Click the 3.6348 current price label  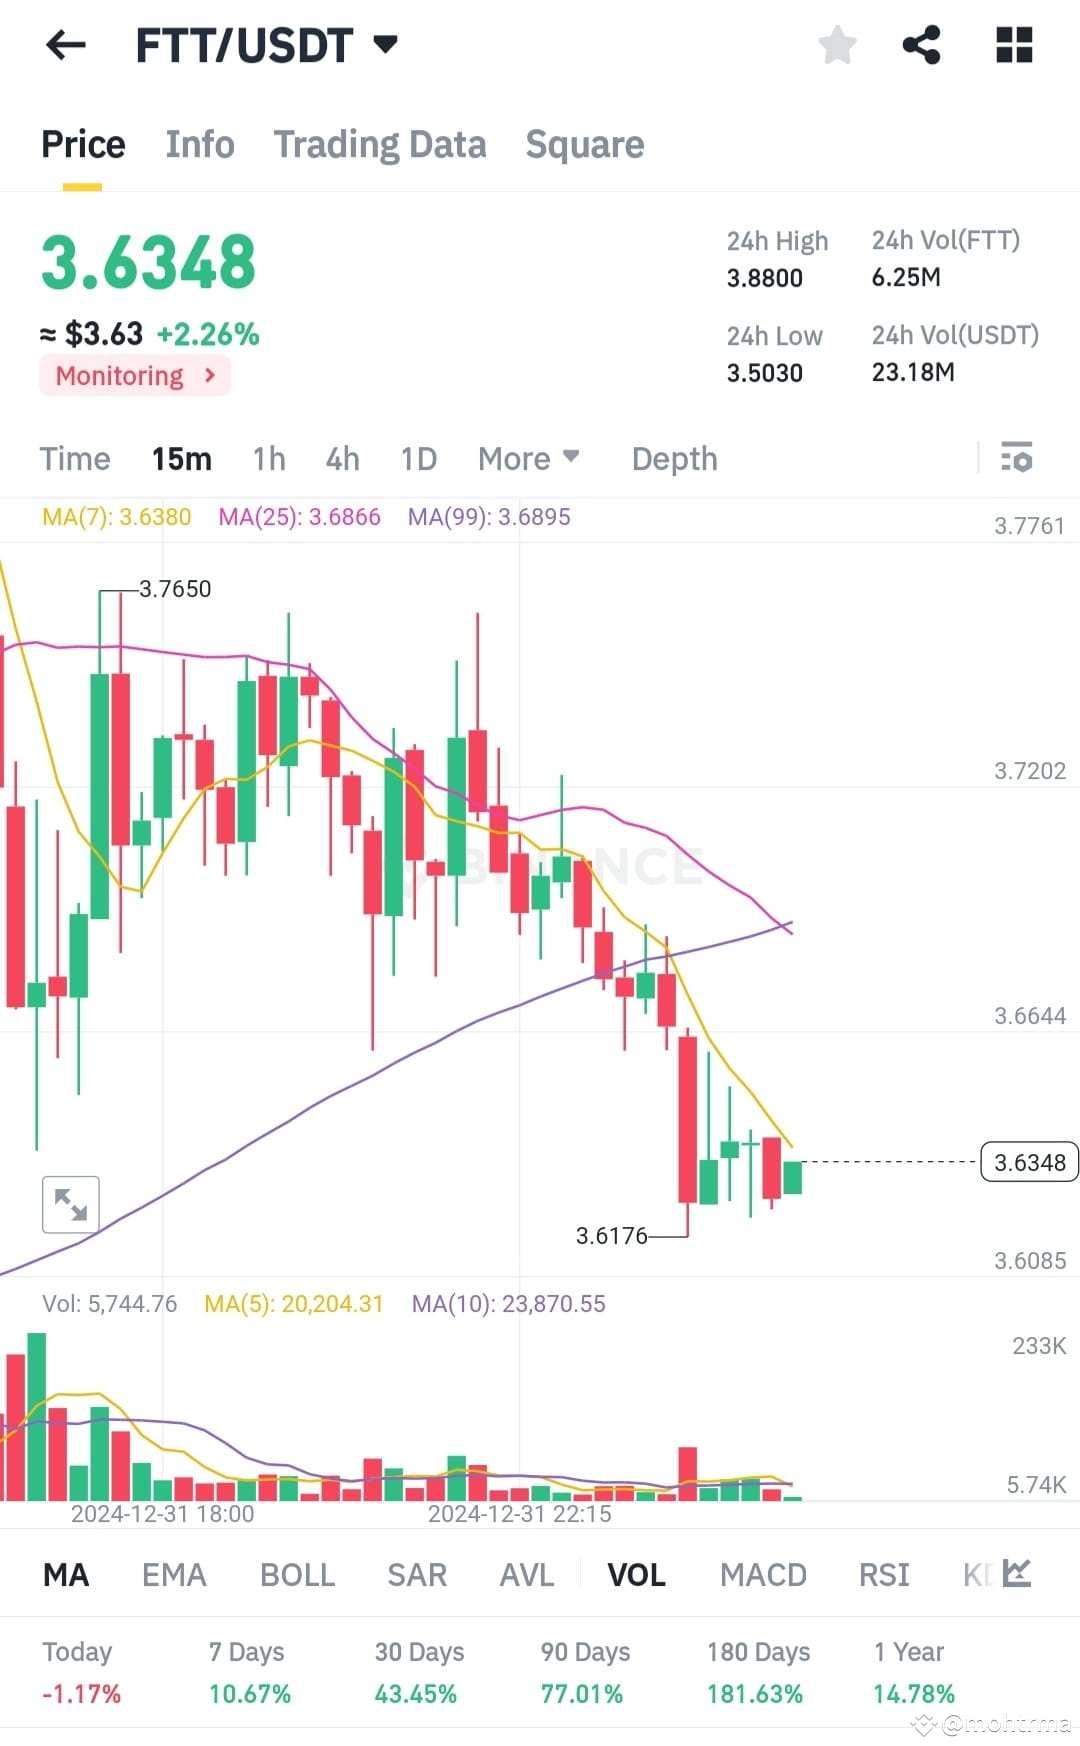click(1028, 1161)
